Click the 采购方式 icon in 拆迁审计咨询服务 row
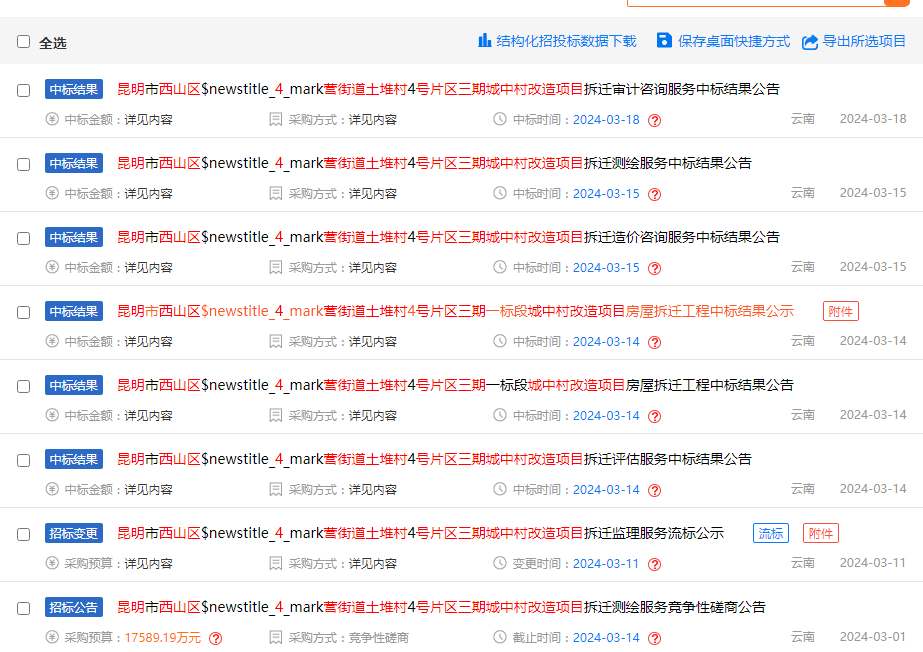This screenshot has width=923, height=652. tap(275, 119)
